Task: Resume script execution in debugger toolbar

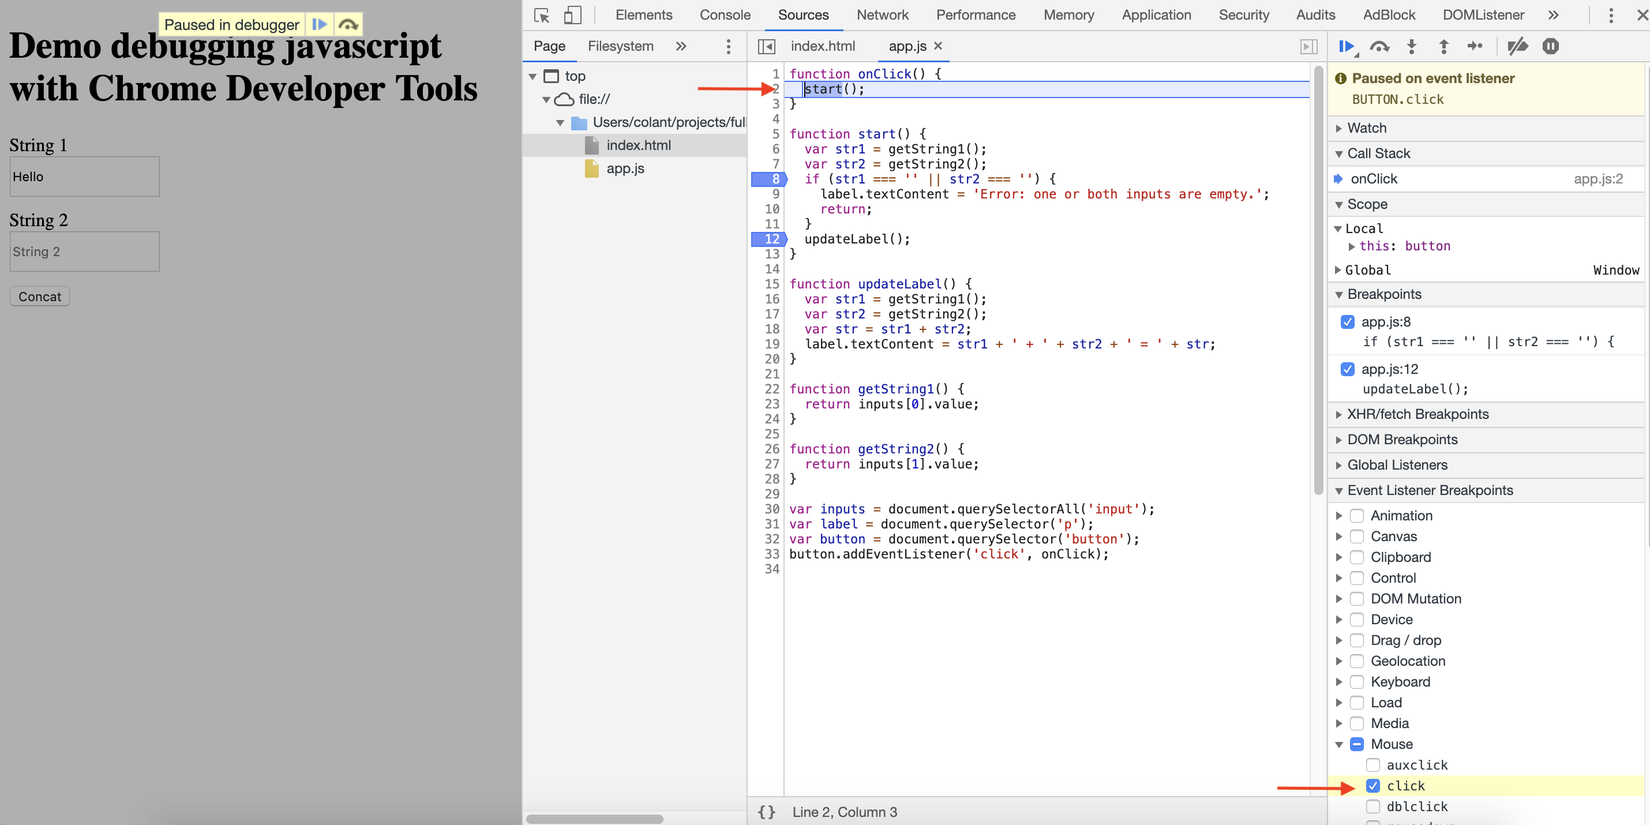Action: [1347, 47]
